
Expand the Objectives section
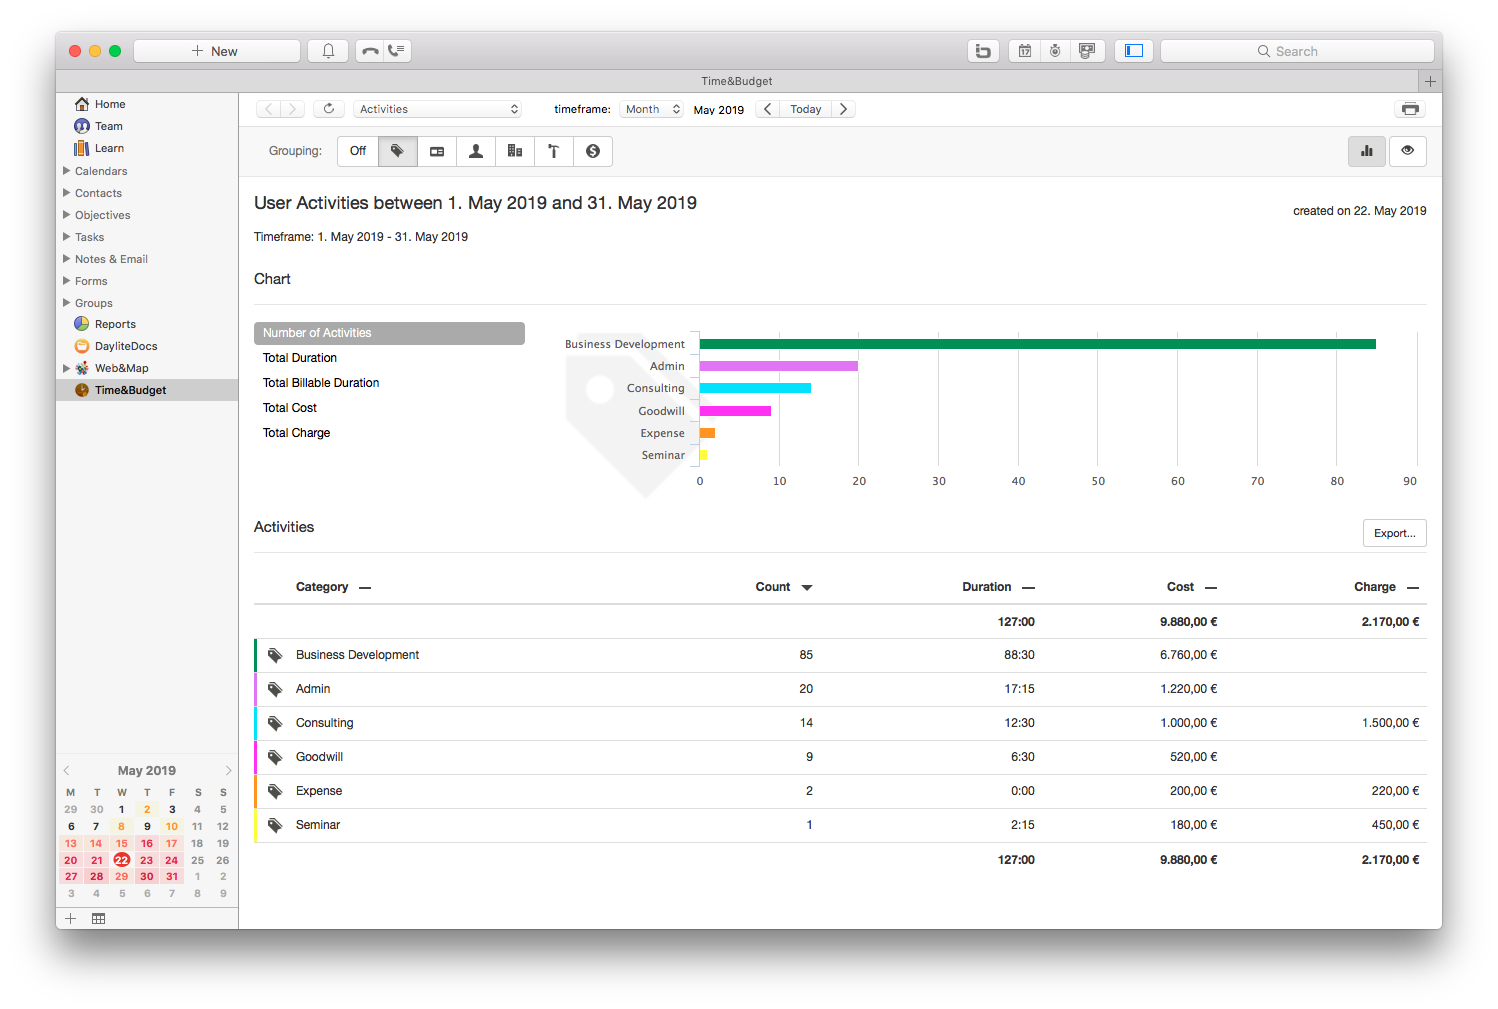pyautogui.click(x=67, y=215)
